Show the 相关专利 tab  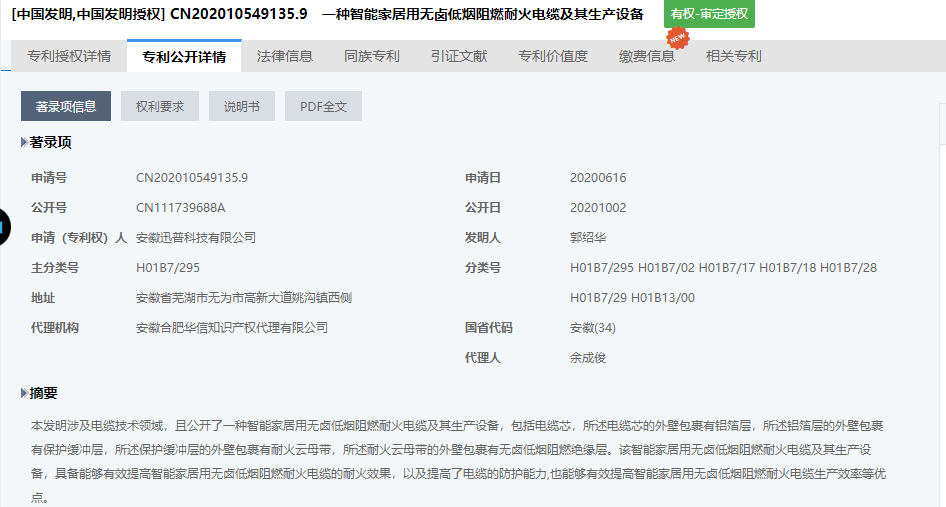click(734, 56)
